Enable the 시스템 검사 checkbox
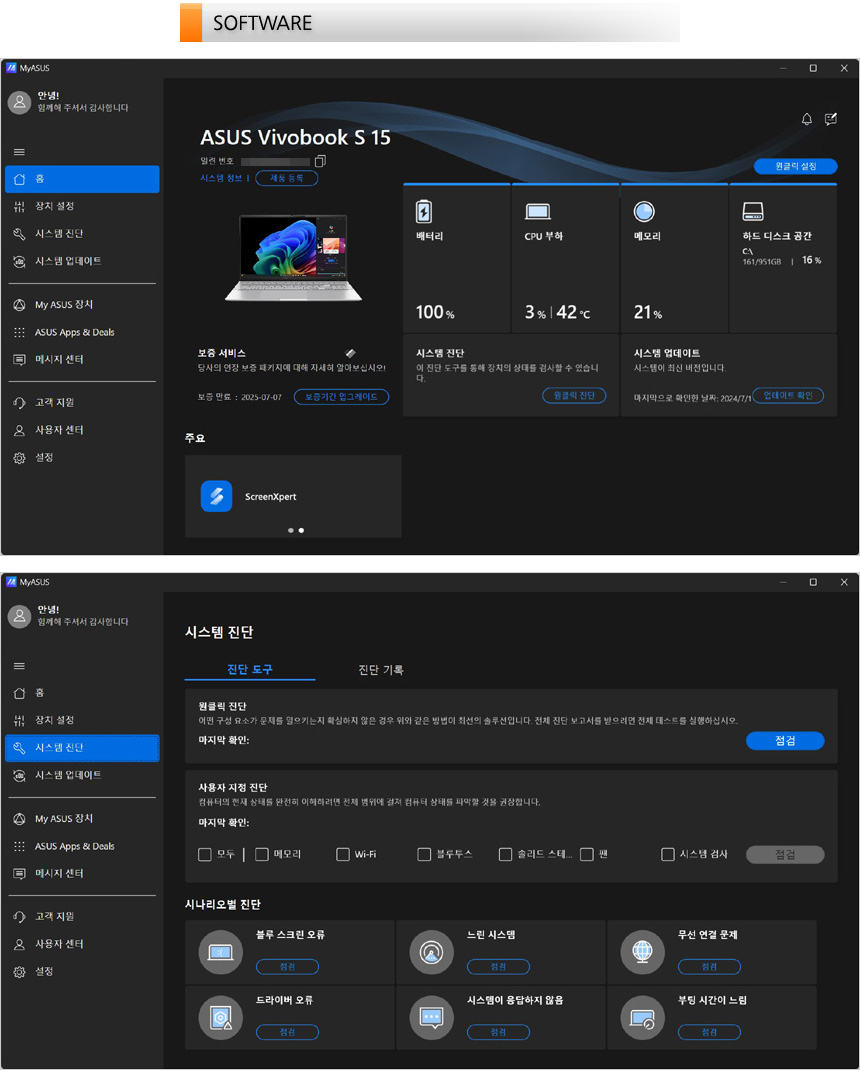Viewport: 860px width, 1073px height. [x=668, y=855]
